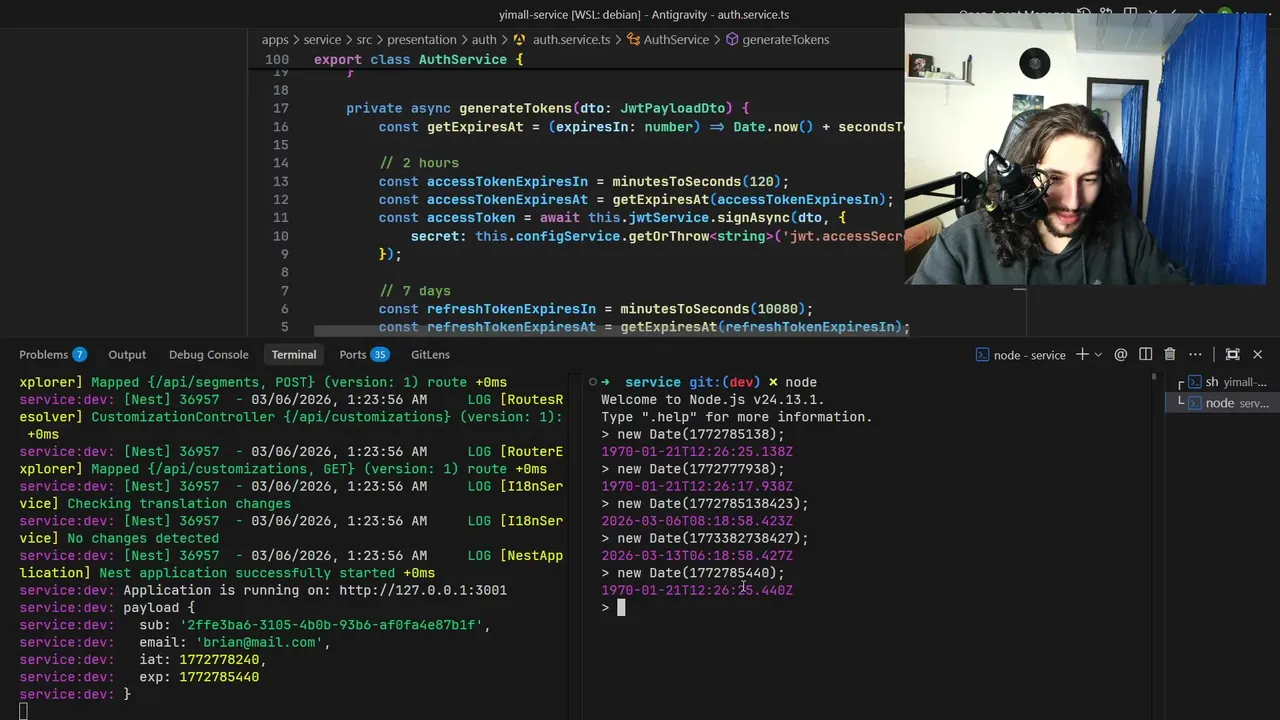Click the AuthService class breadcrumb

click(x=667, y=40)
